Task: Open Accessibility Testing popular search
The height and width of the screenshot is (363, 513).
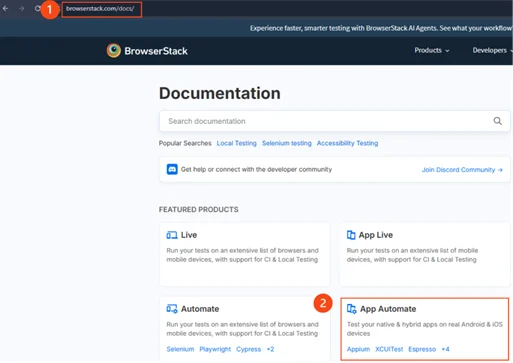Action: (x=347, y=143)
